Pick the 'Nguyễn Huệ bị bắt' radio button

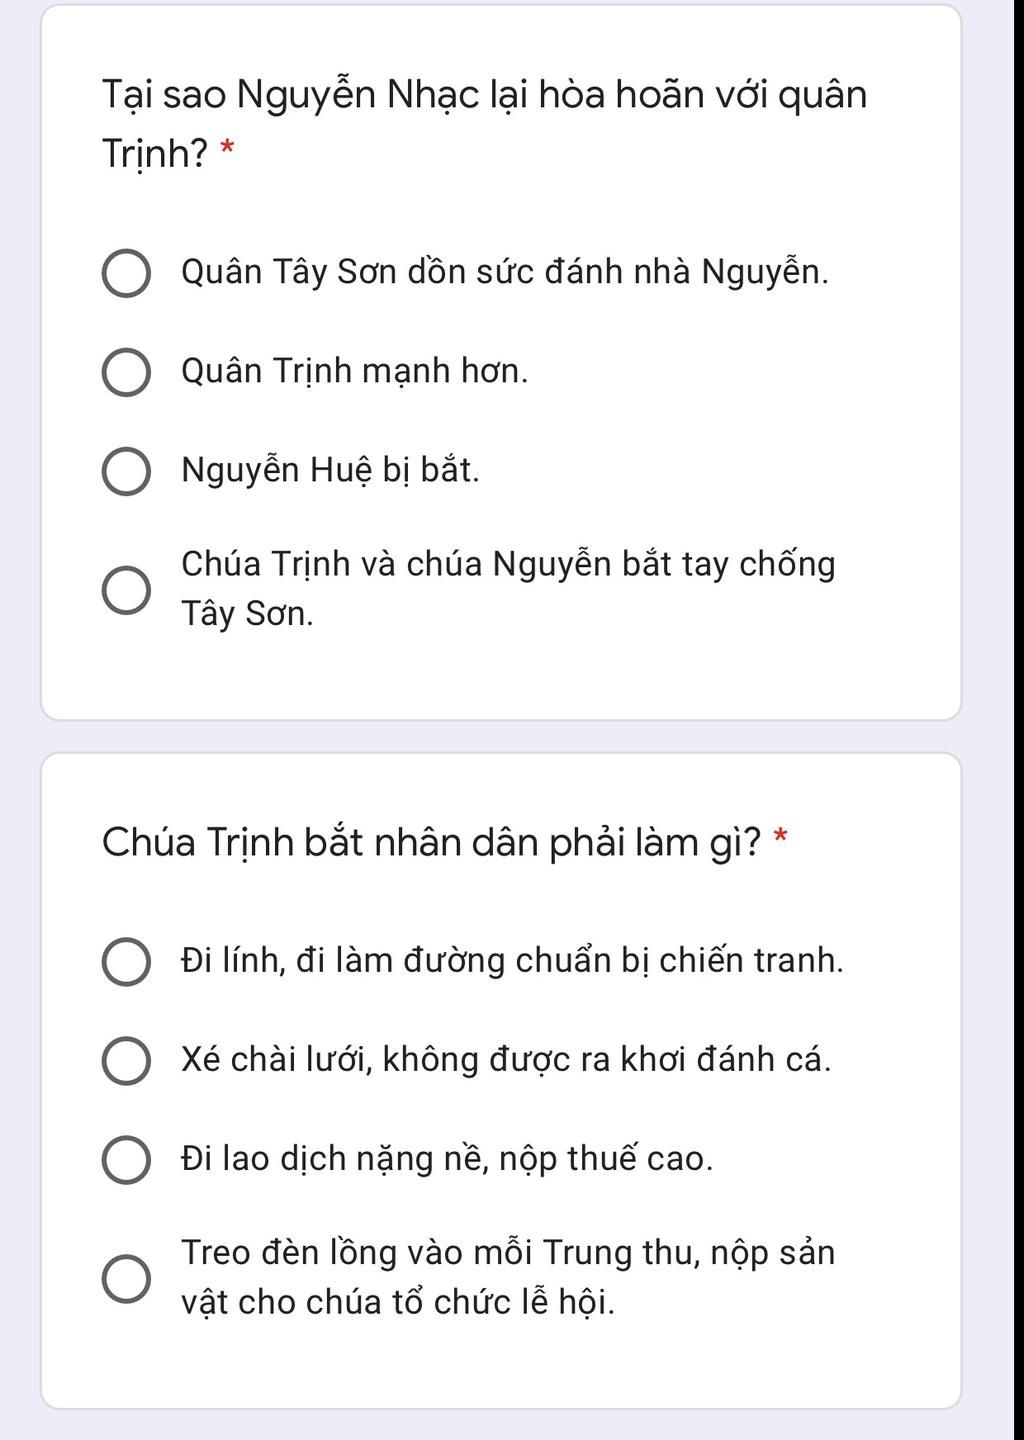coord(127,471)
